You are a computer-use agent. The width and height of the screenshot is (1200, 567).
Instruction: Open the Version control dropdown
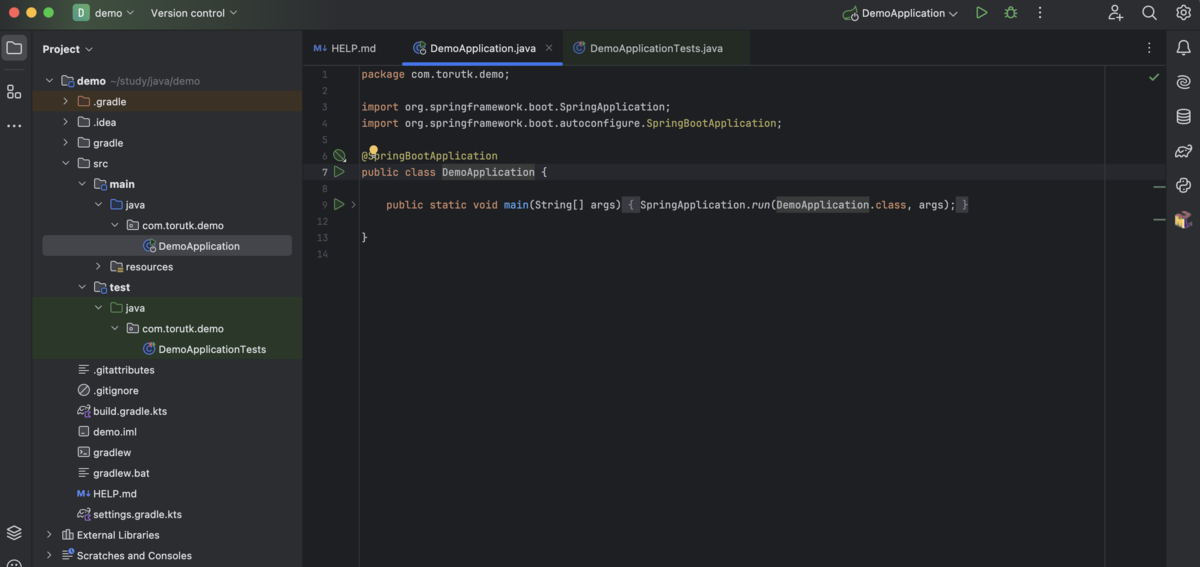click(194, 13)
